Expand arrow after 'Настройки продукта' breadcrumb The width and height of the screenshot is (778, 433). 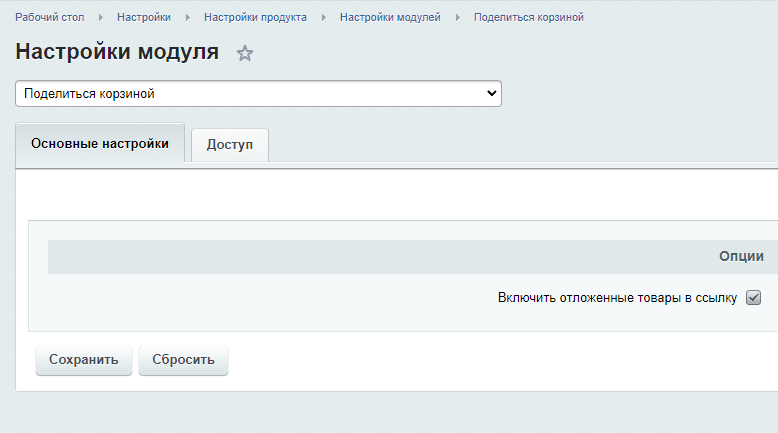point(324,18)
